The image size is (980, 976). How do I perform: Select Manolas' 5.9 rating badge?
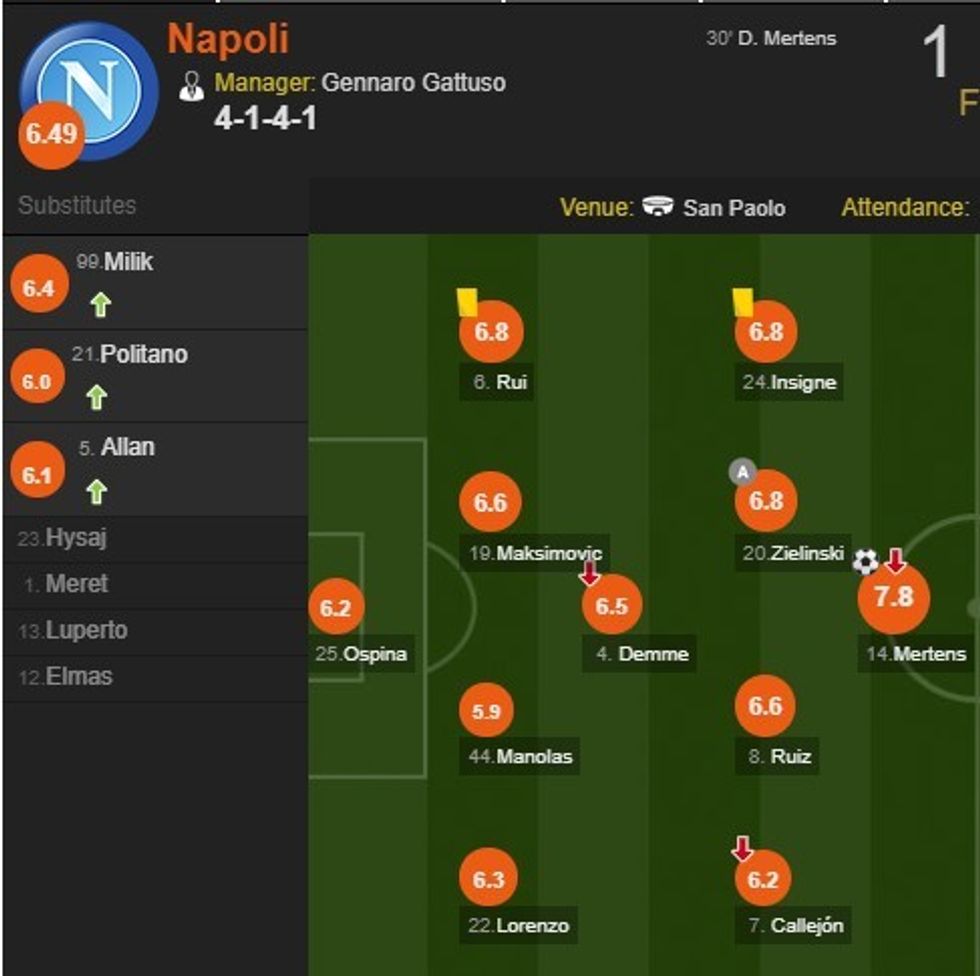[489, 712]
